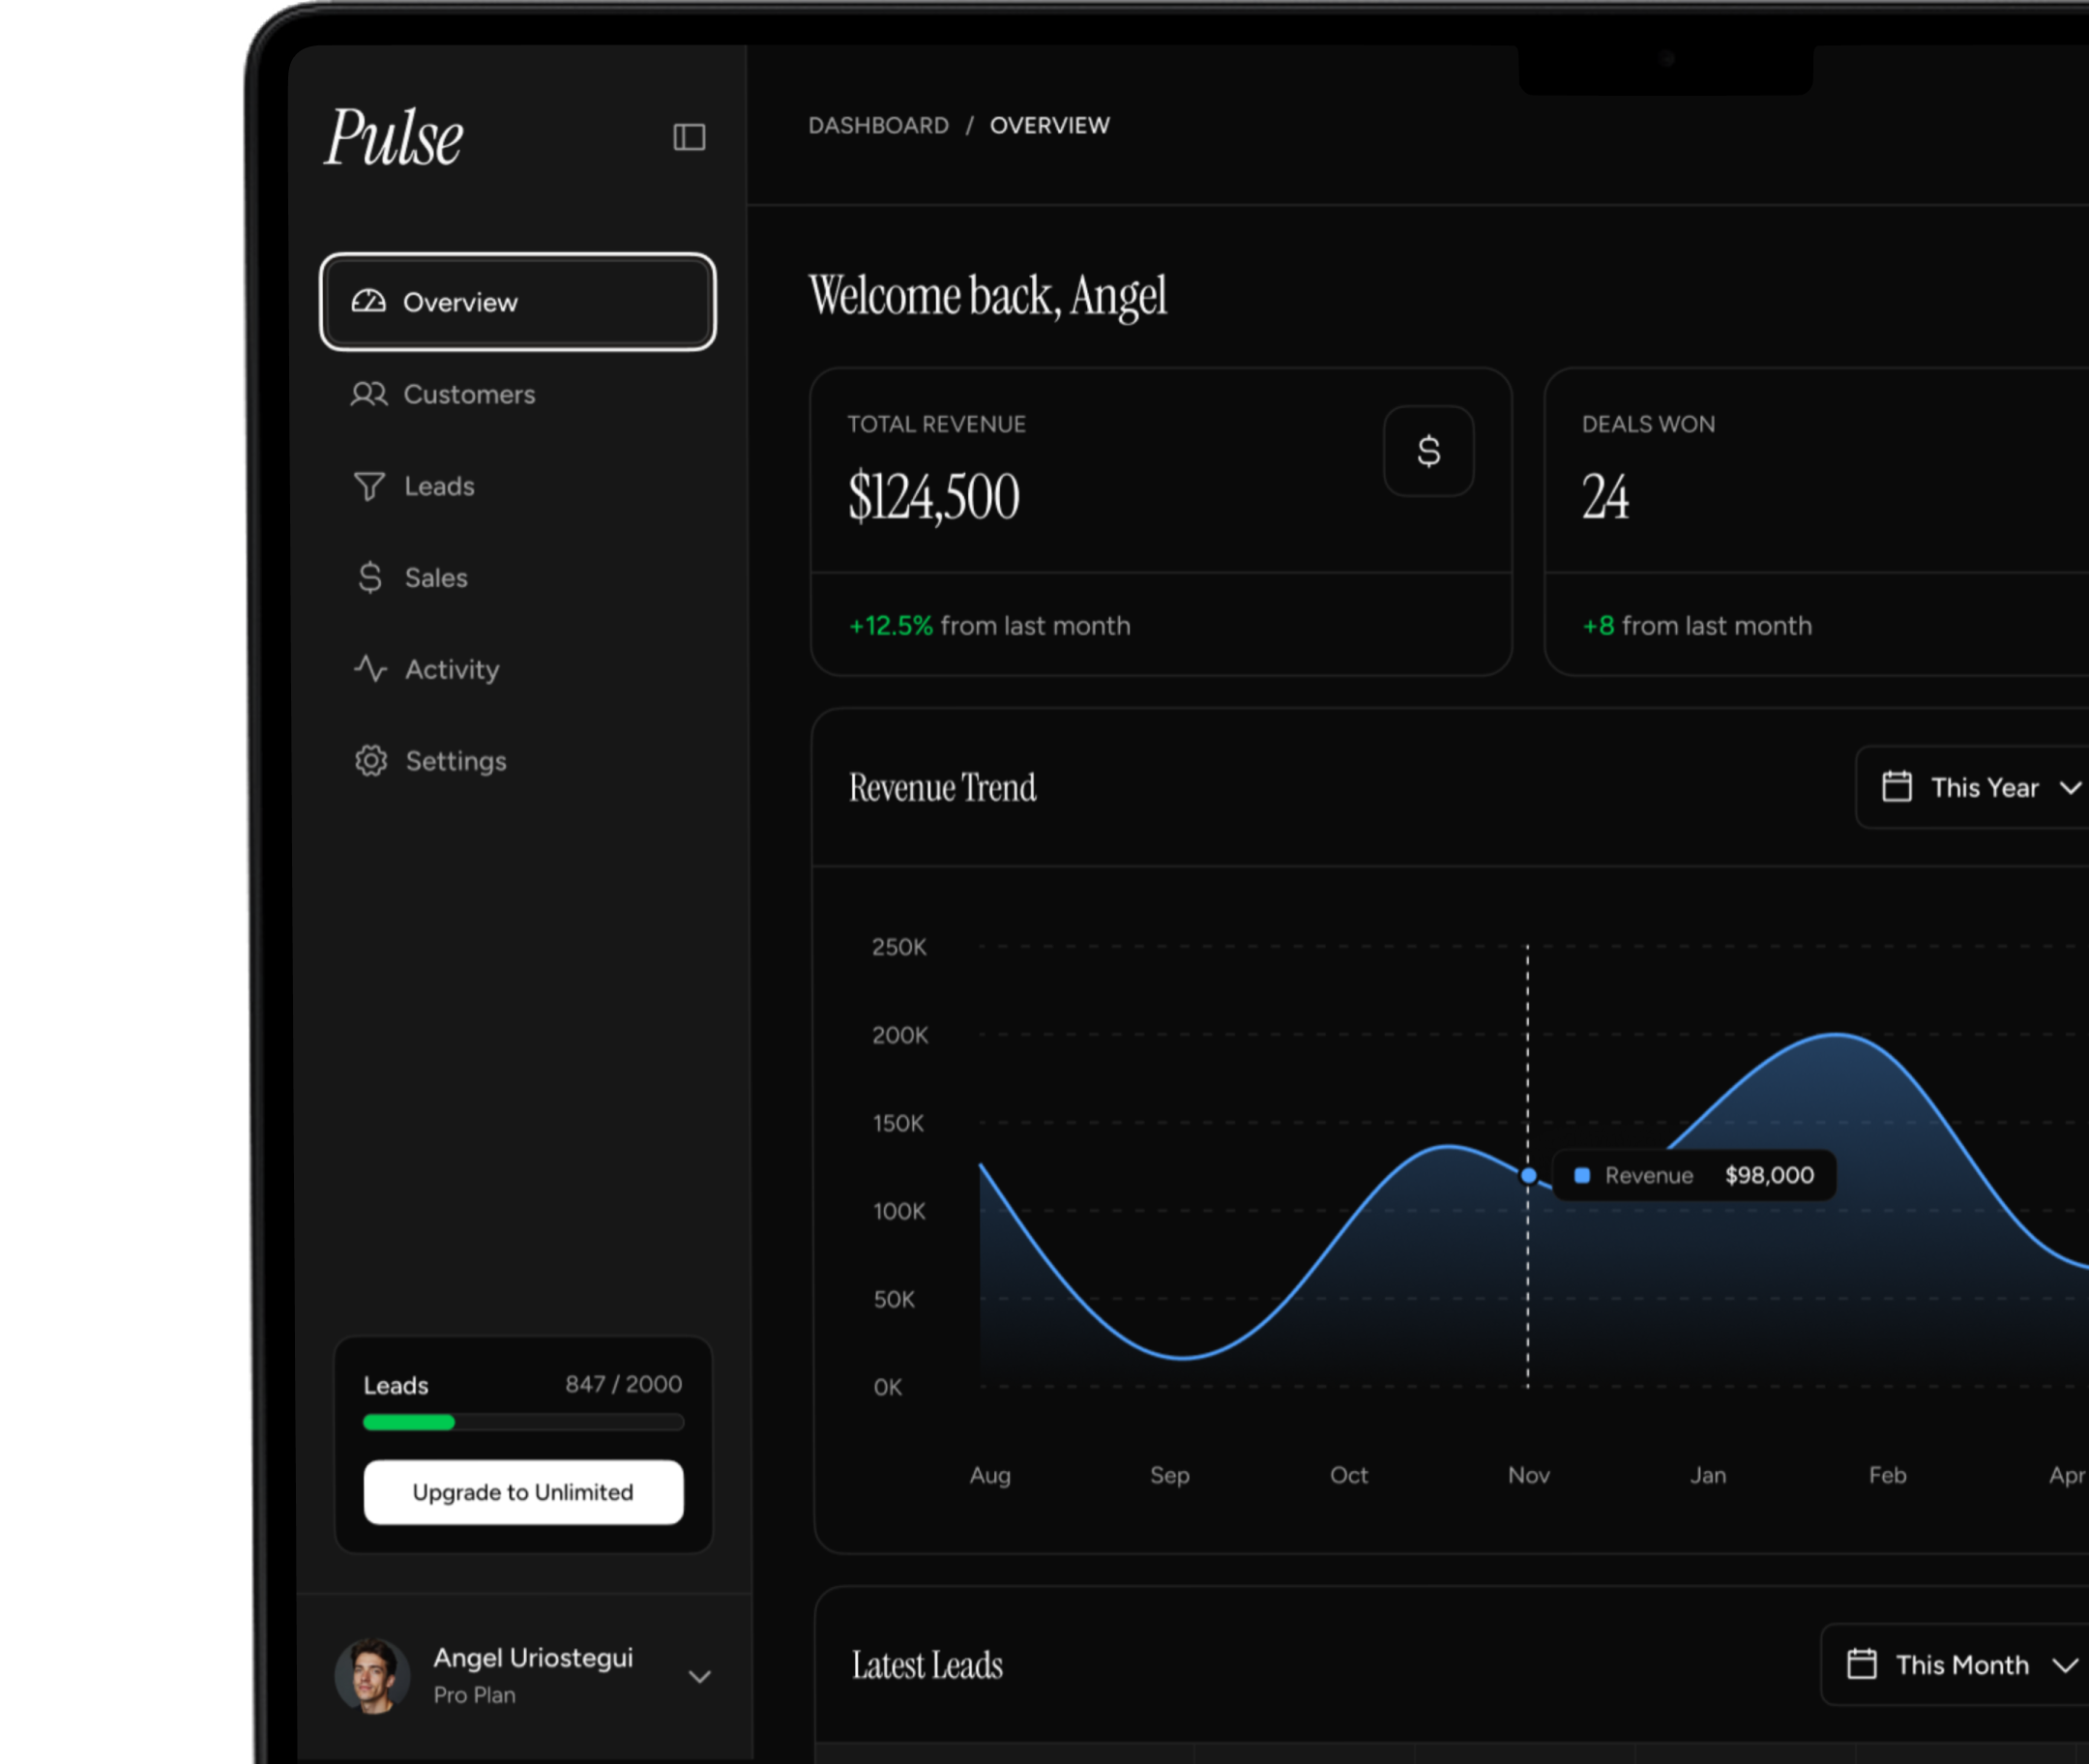This screenshot has height=1764, width=2089.
Task: Open the Revenue Trend section title
Action: [x=941, y=787]
